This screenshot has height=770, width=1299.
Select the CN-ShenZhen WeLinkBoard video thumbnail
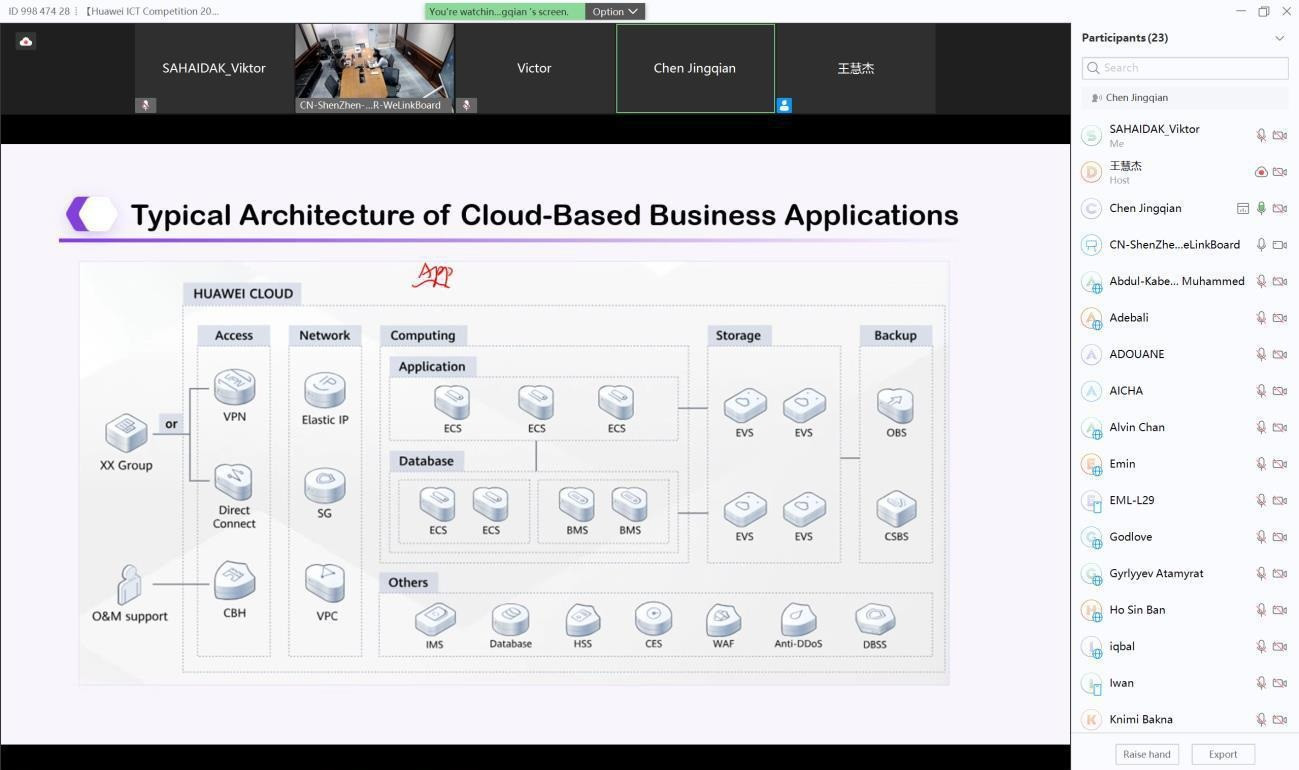374,68
